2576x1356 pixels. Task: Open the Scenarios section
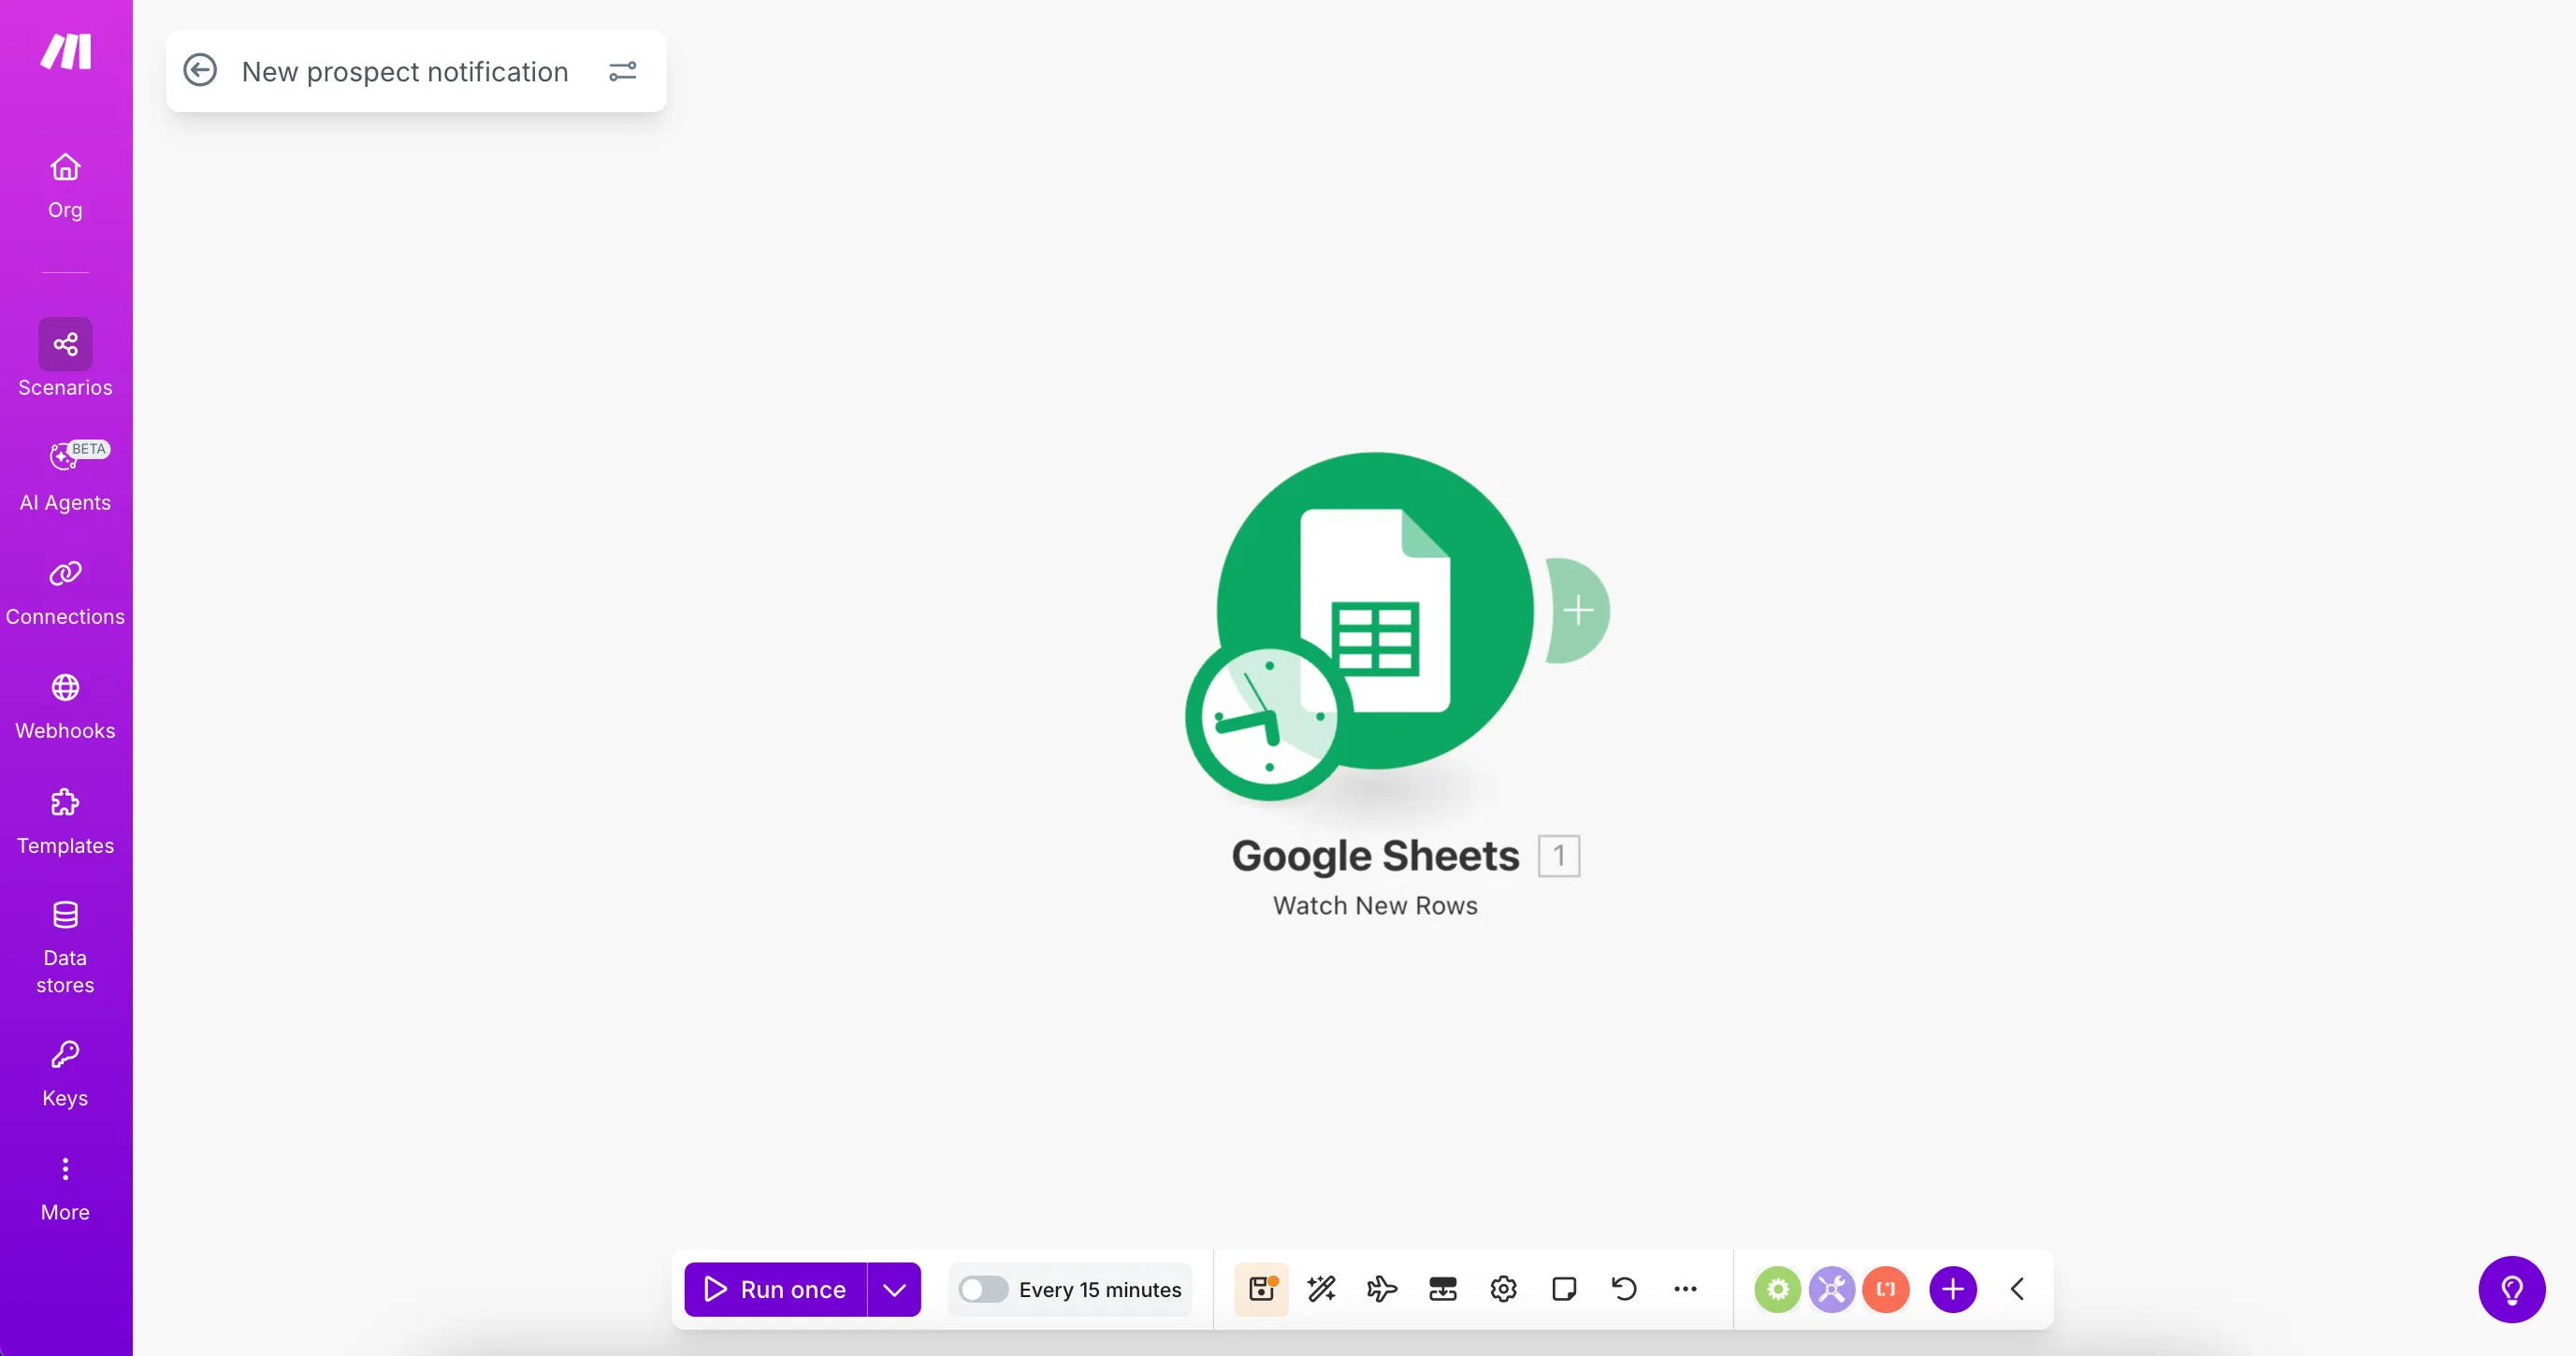coord(65,358)
